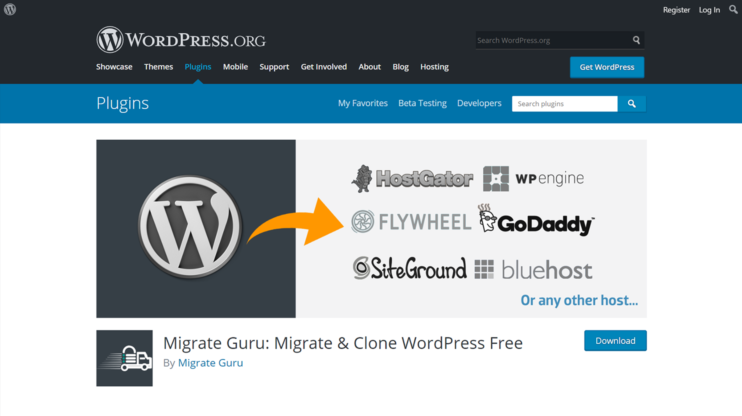Click the Log In link
This screenshot has height=416, width=742.
click(709, 9)
